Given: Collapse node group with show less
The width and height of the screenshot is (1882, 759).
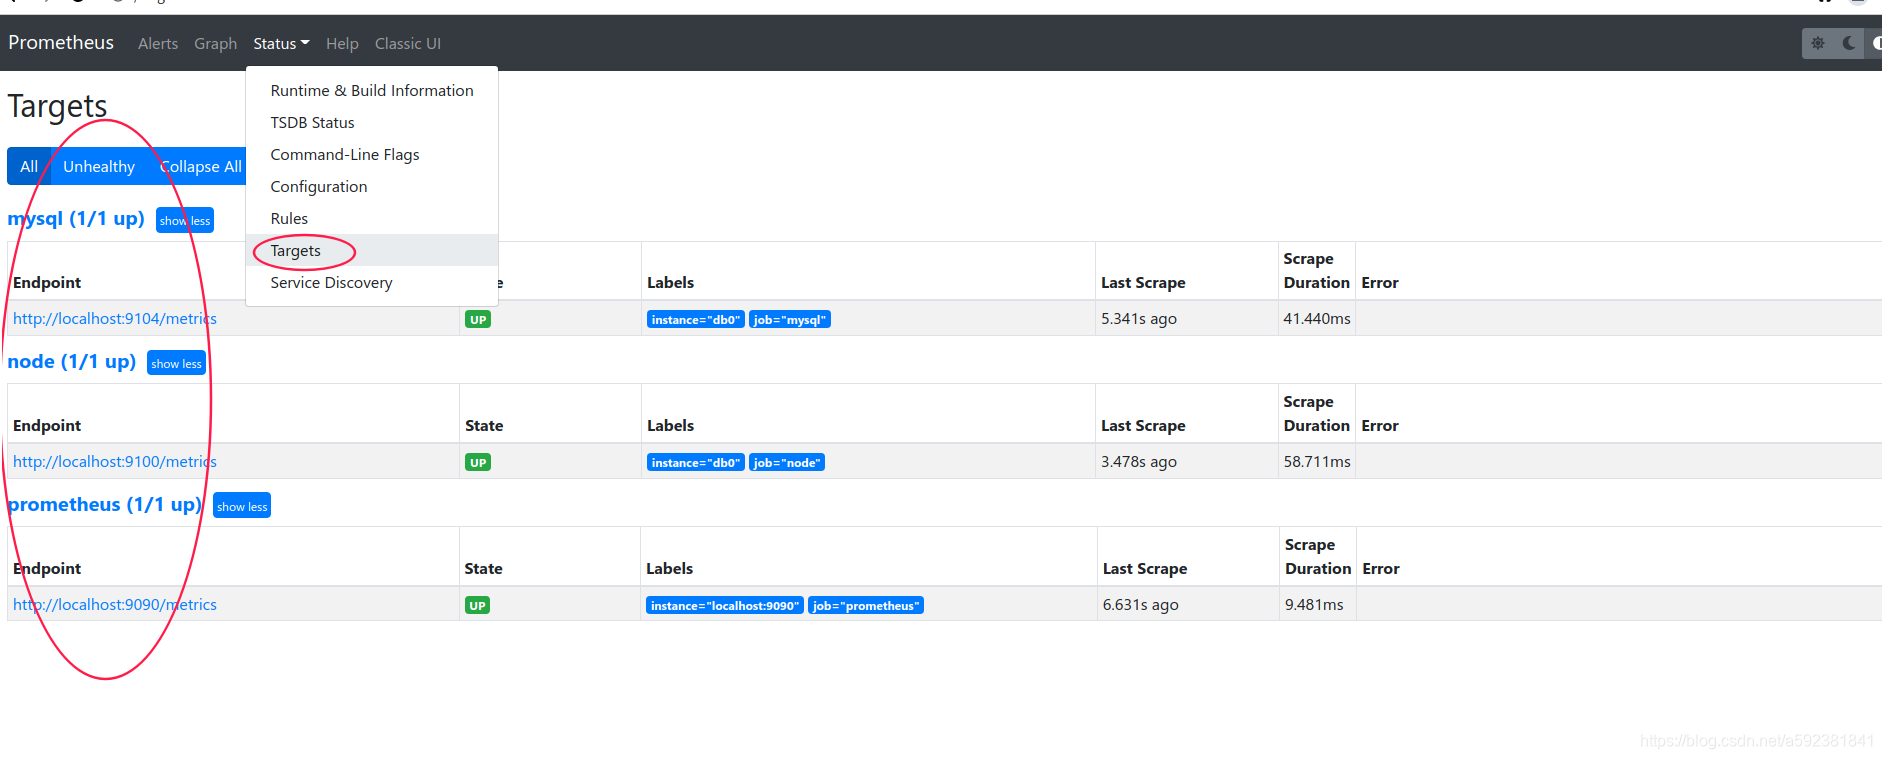Looking at the screenshot, I should [176, 363].
